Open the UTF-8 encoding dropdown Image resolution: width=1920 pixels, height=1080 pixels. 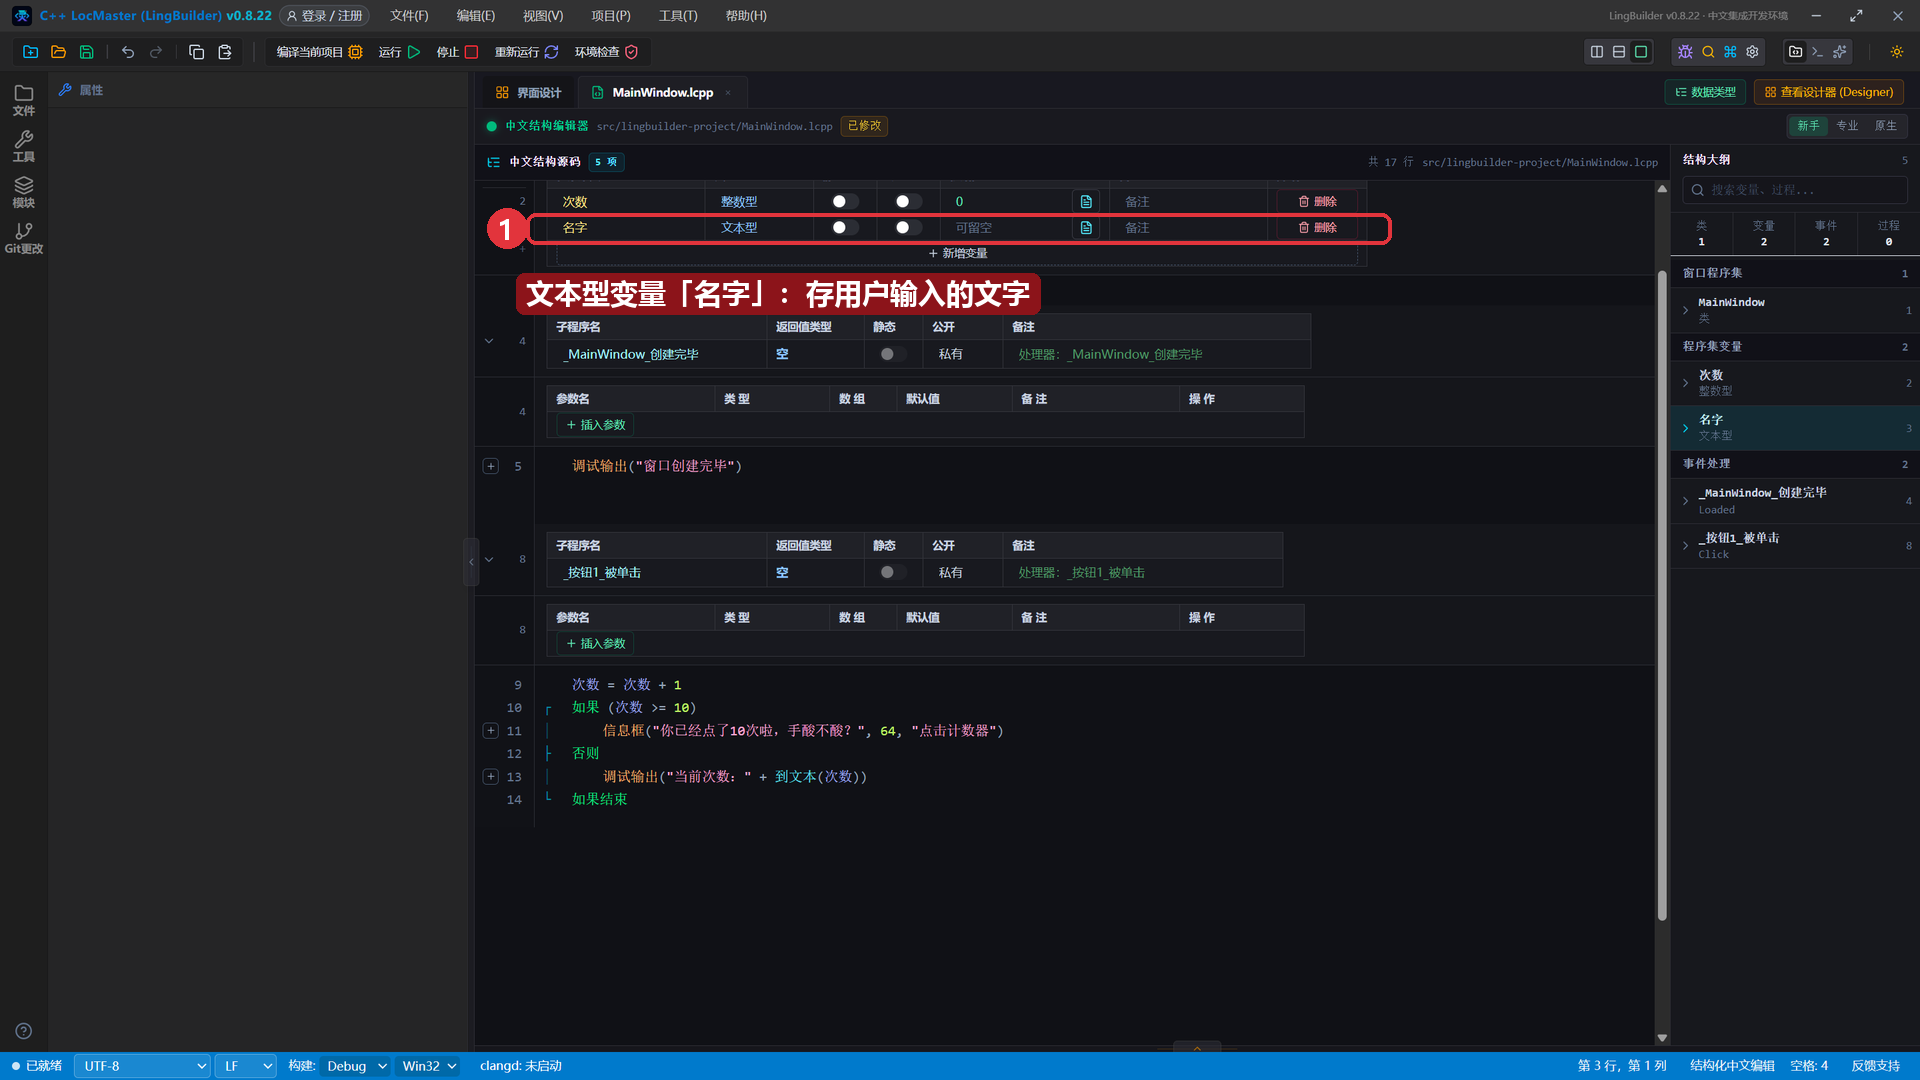(x=143, y=1066)
